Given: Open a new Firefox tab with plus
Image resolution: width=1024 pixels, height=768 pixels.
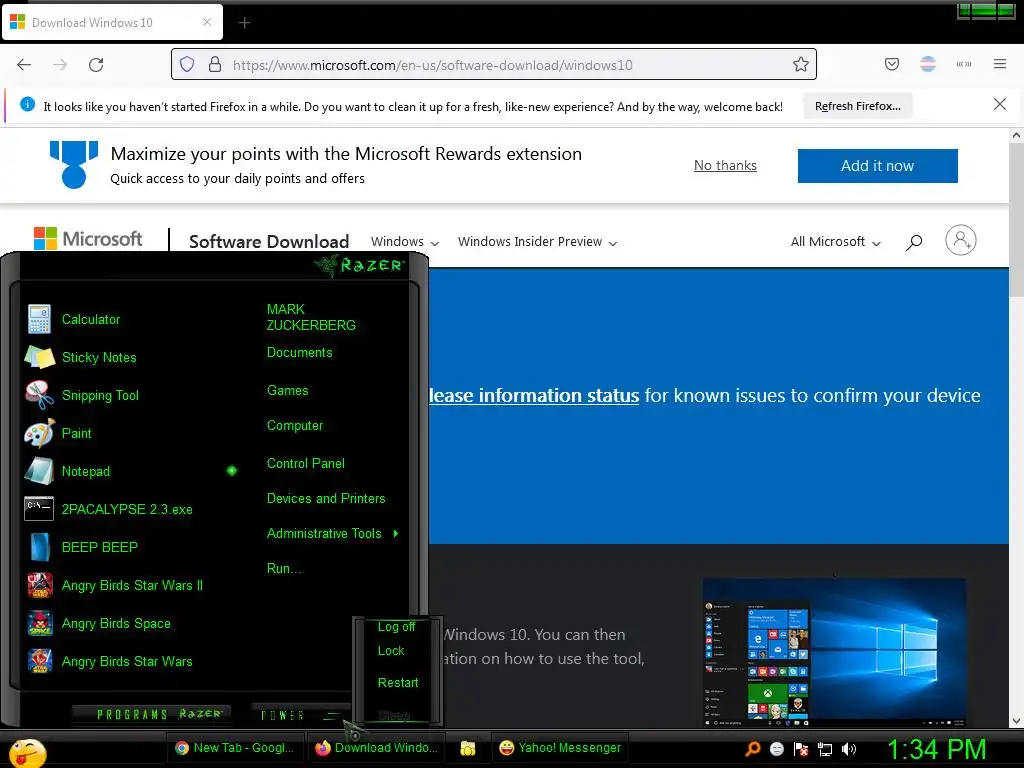Looking at the screenshot, I should 244,23.
